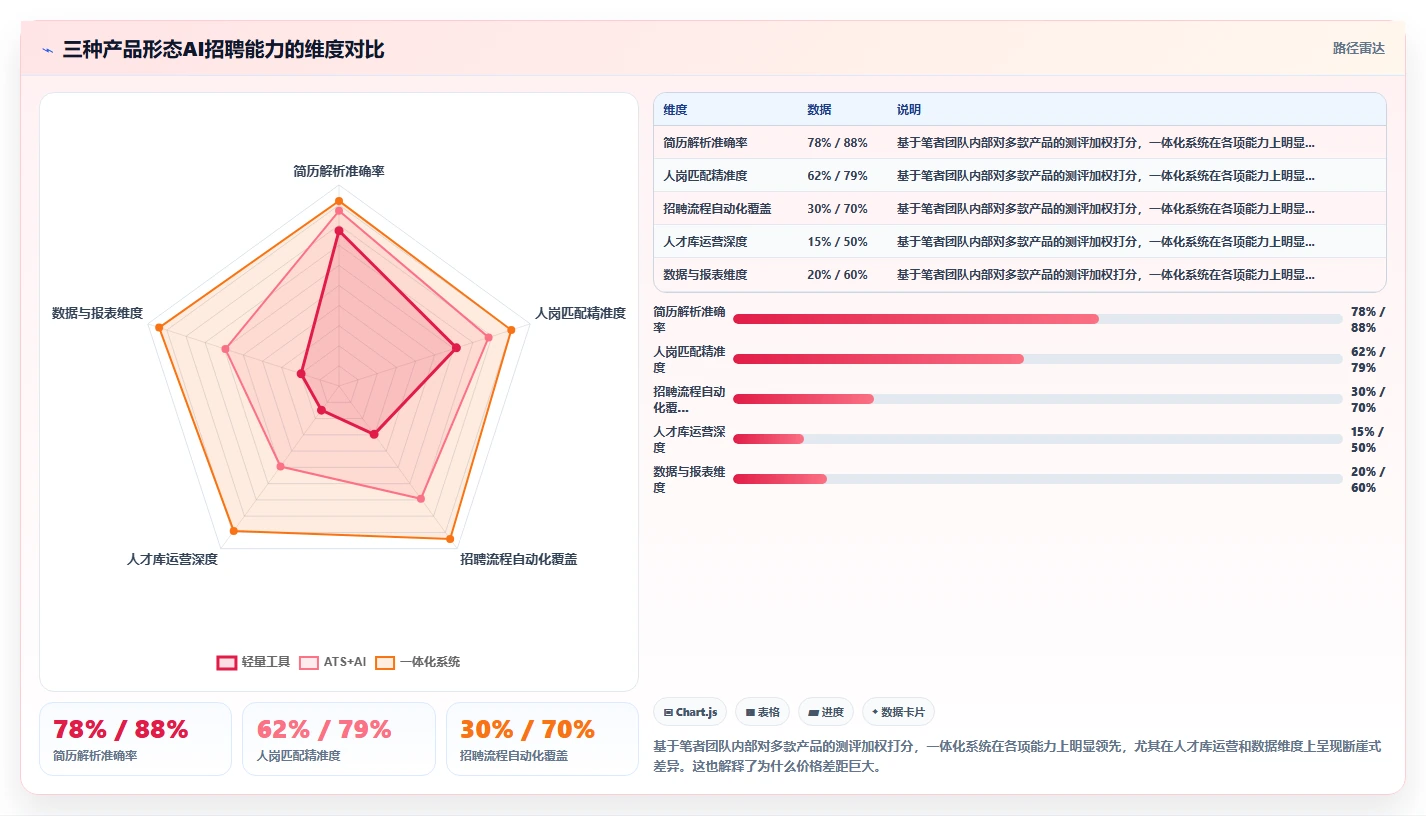The width and height of the screenshot is (1426, 816).
Task: Click the 一体化系统 legend label
Action: pyautogui.click(x=430, y=662)
